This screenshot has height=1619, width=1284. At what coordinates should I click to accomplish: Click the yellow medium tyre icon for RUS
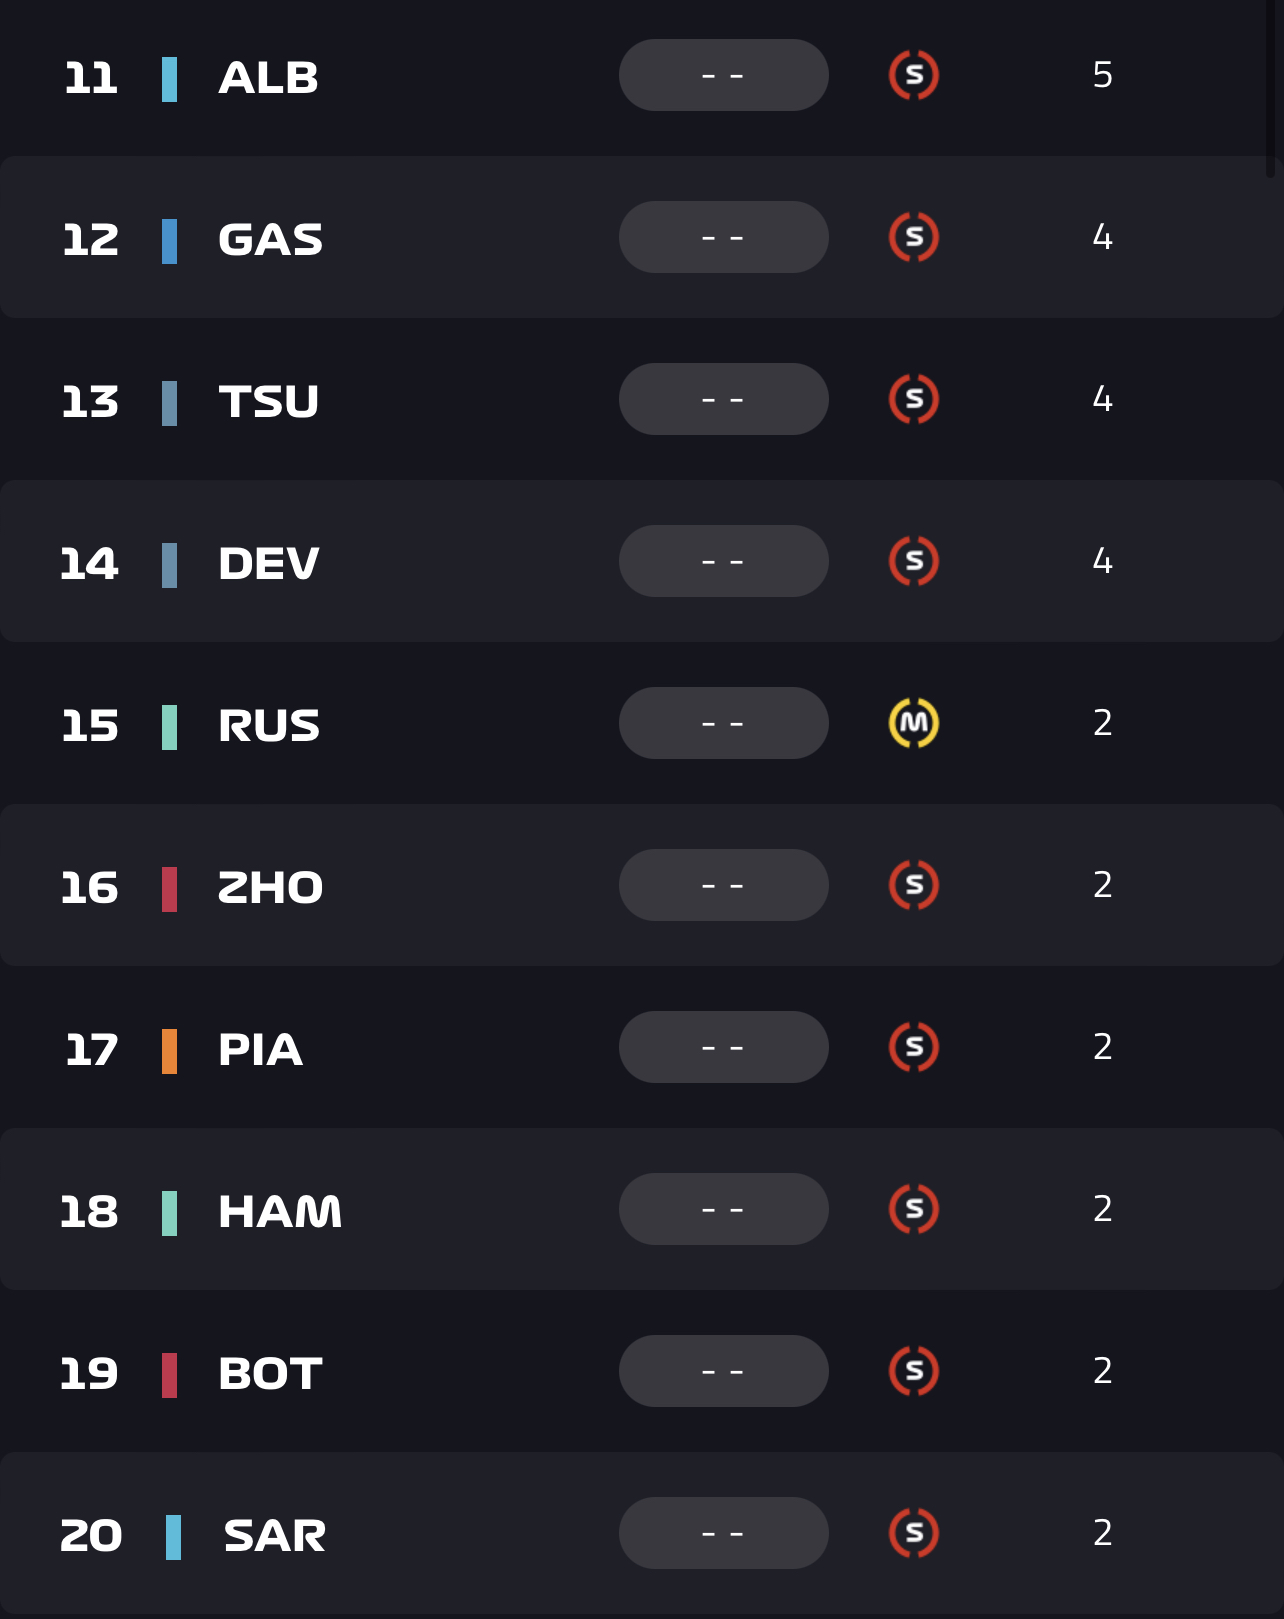pyautogui.click(x=914, y=723)
